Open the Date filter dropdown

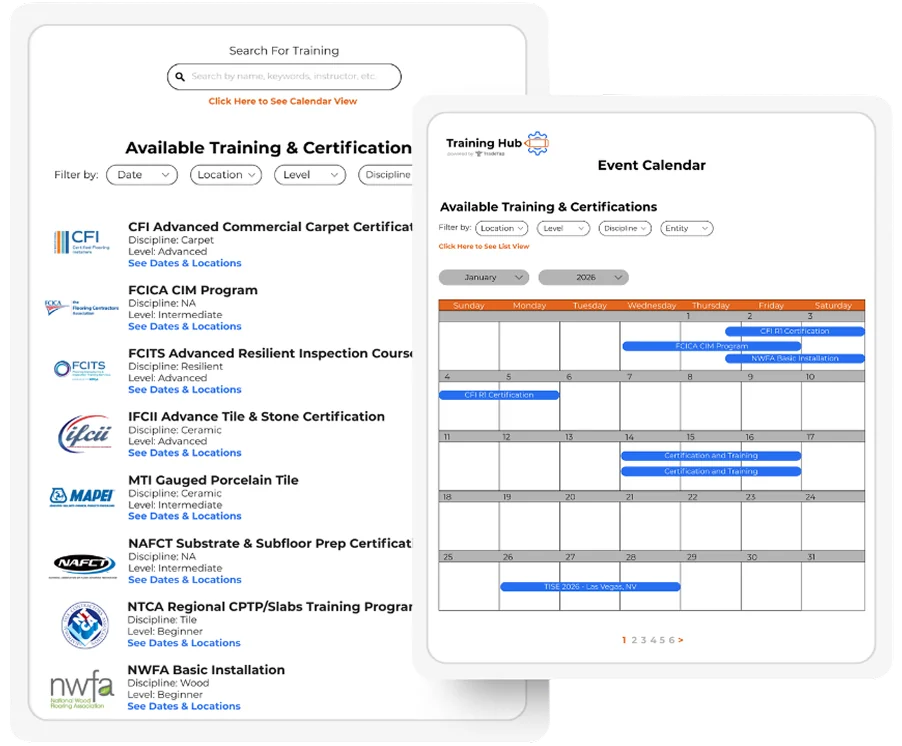pos(142,175)
